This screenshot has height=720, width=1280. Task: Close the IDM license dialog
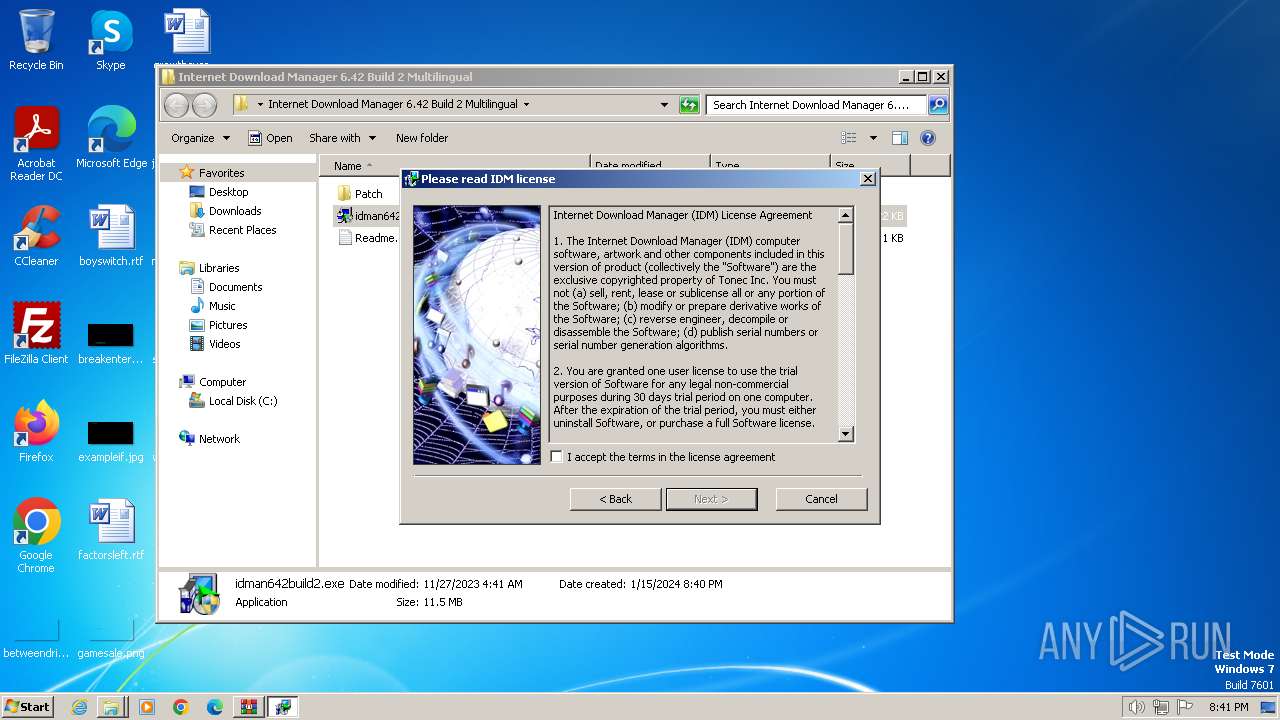pyautogui.click(x=868, y=179)
